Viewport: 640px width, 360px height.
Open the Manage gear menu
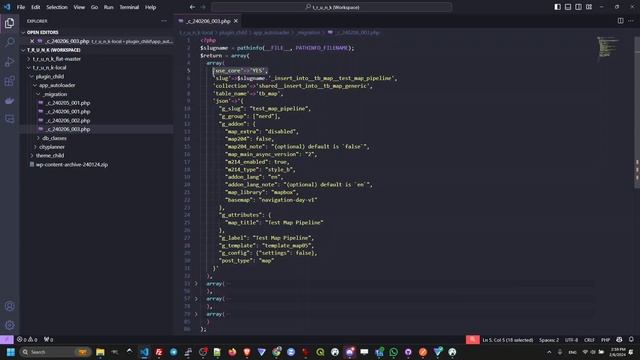point(9,325)
